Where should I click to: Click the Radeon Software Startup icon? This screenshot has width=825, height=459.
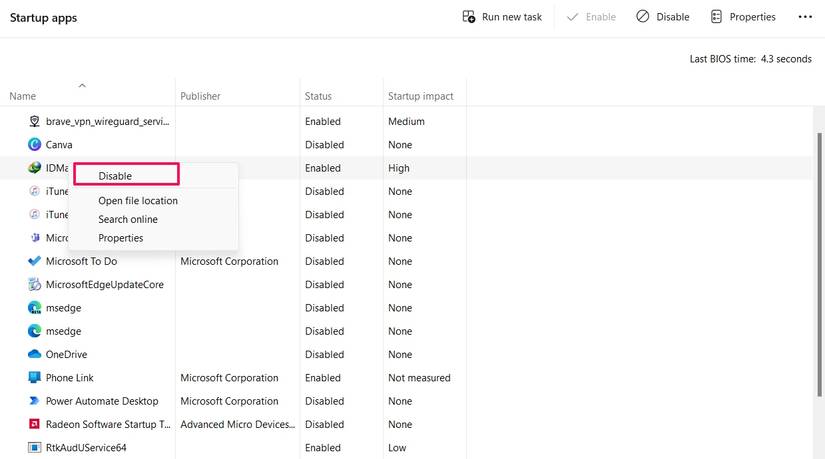[34, 424]
